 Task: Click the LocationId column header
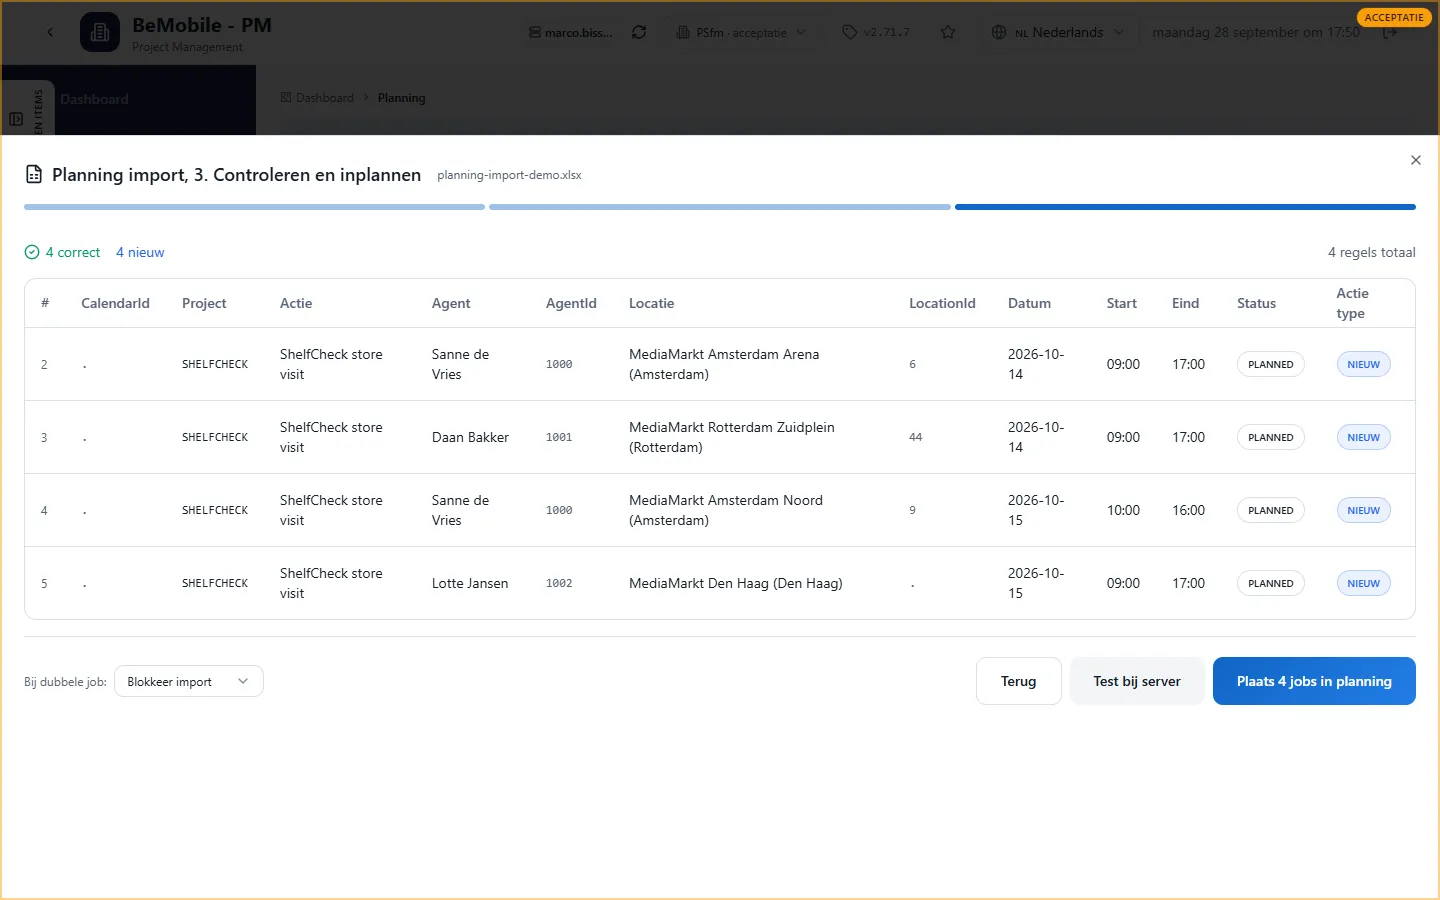coord(942,303)
